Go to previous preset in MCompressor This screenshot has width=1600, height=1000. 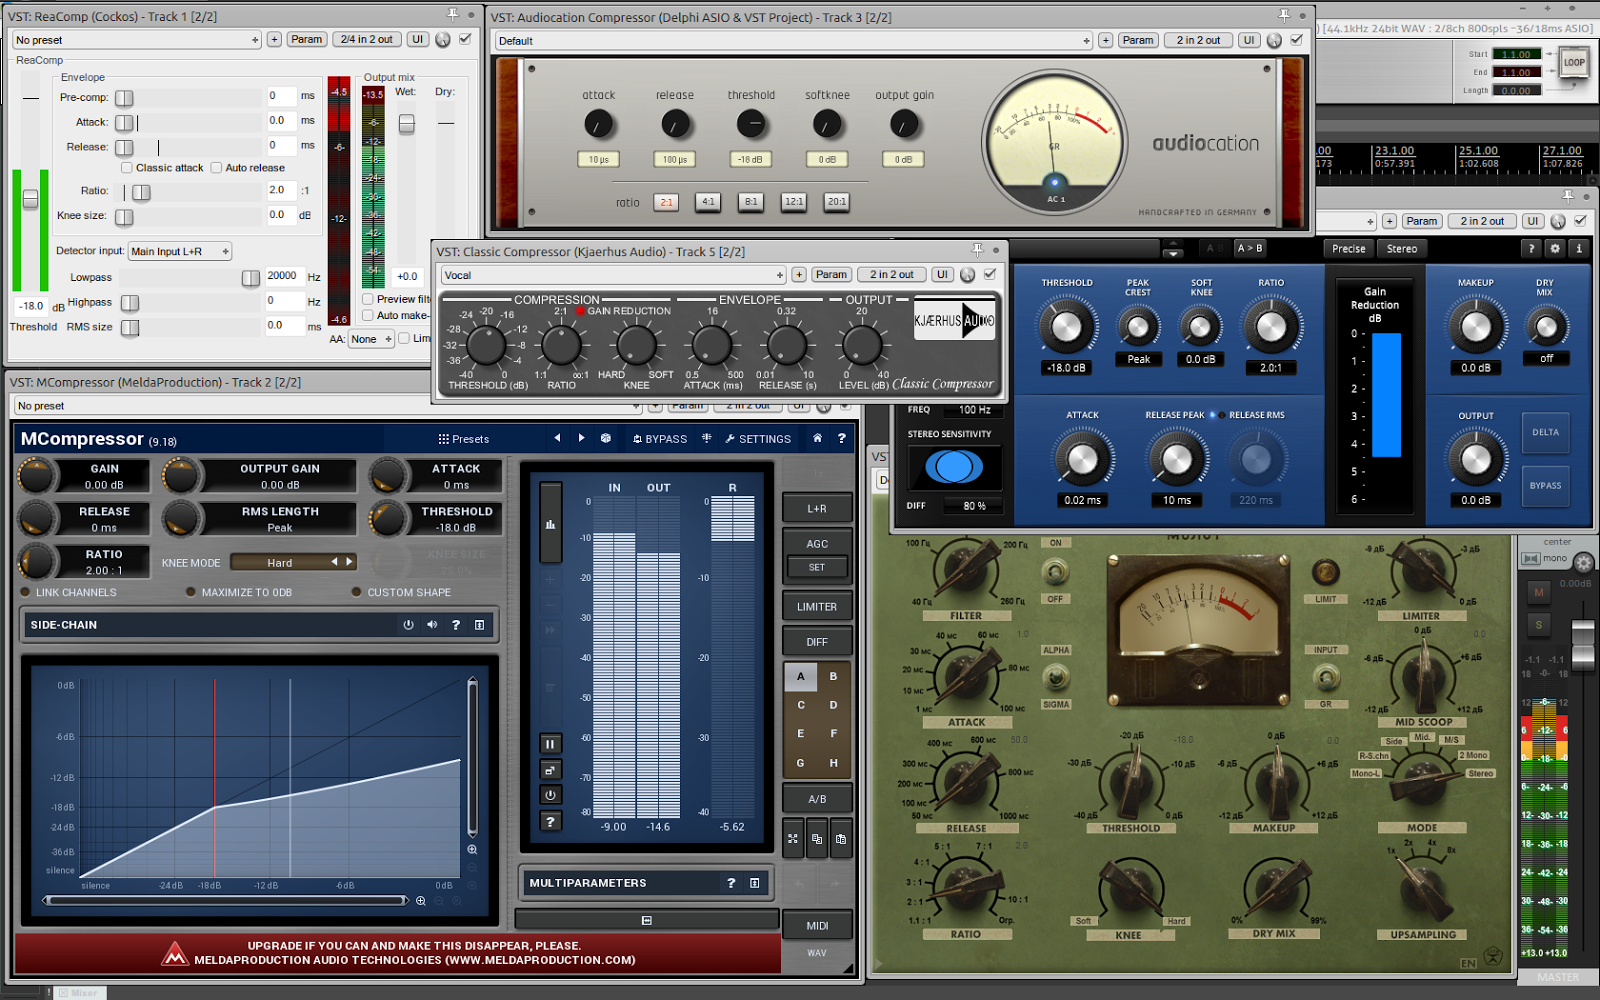[557, 438]
